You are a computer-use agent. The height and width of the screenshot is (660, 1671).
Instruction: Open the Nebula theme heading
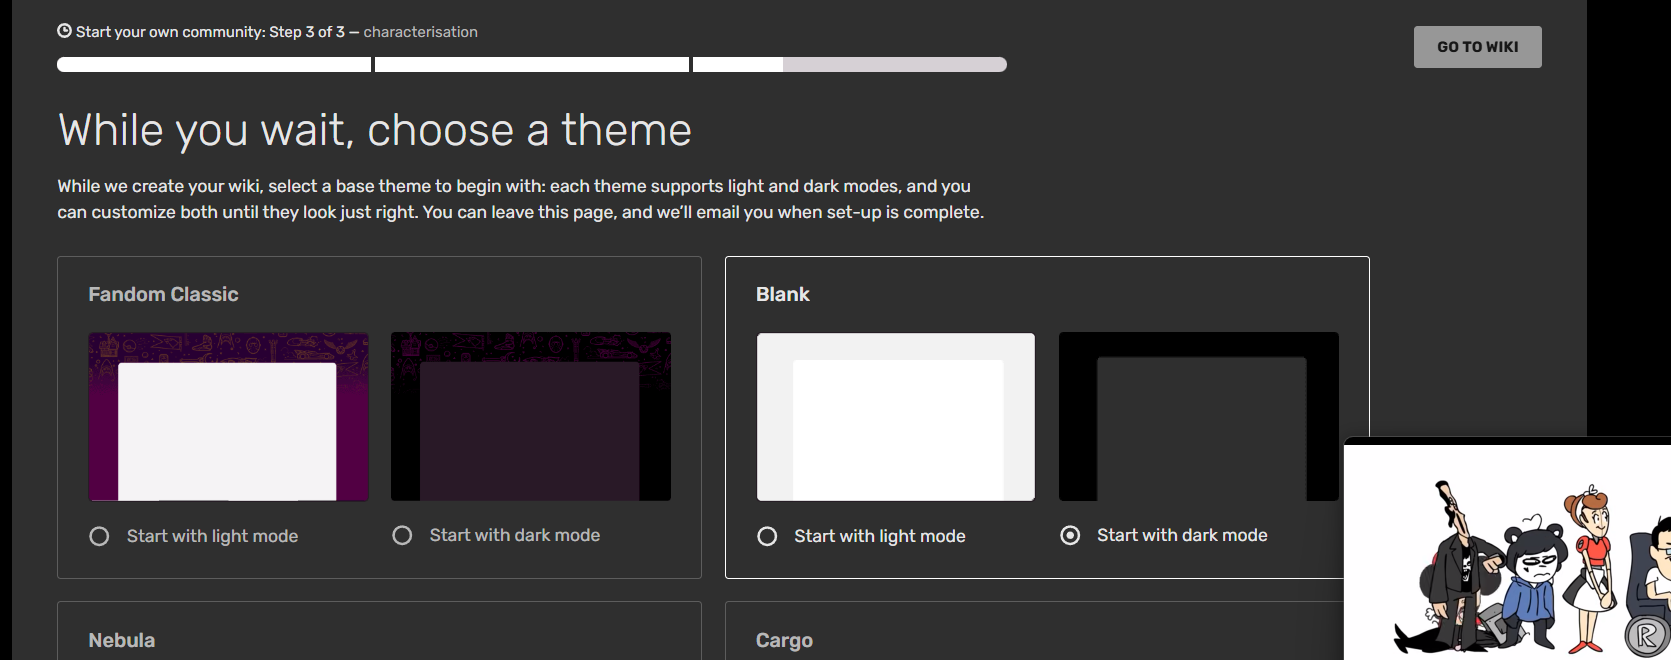click(x=122, y=640)
